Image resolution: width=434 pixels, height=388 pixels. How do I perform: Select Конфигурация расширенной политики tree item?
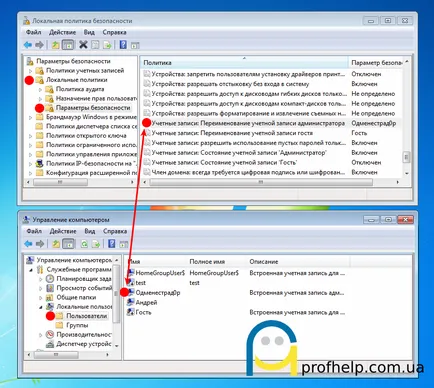tap(91, 173)
